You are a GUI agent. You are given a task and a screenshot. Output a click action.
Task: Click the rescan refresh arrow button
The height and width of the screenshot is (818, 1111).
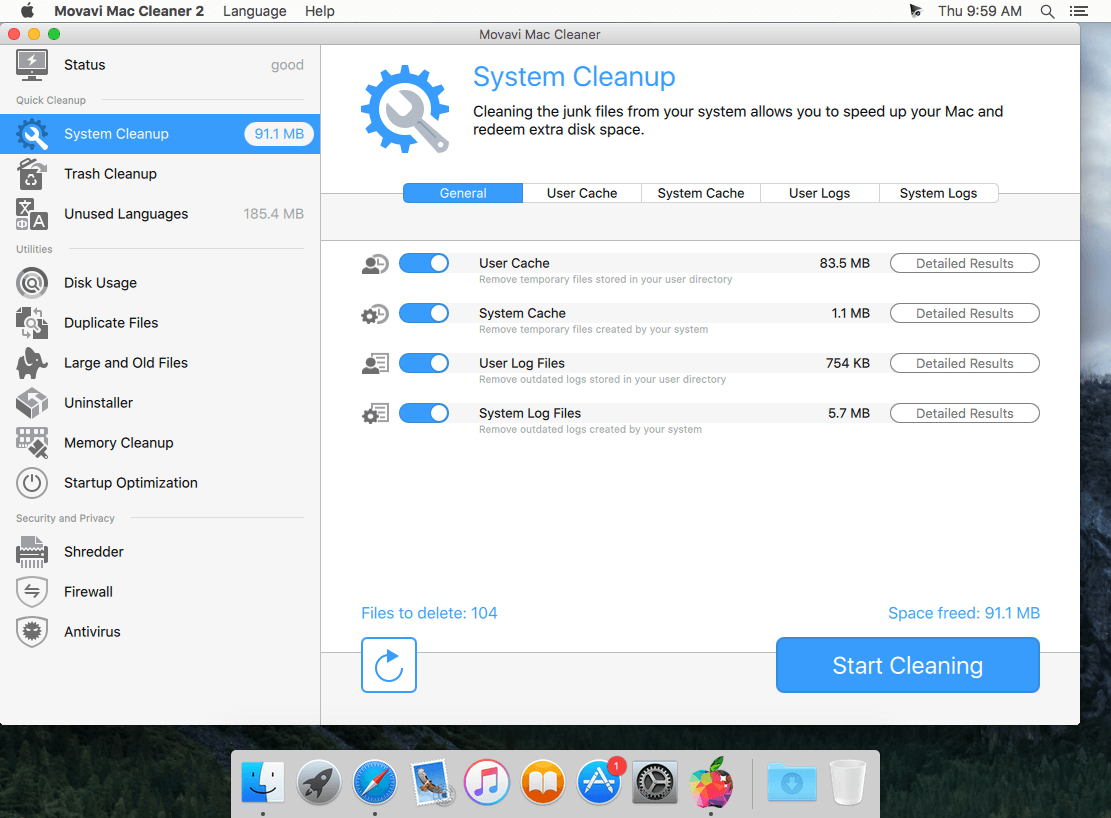coord(389,665)
